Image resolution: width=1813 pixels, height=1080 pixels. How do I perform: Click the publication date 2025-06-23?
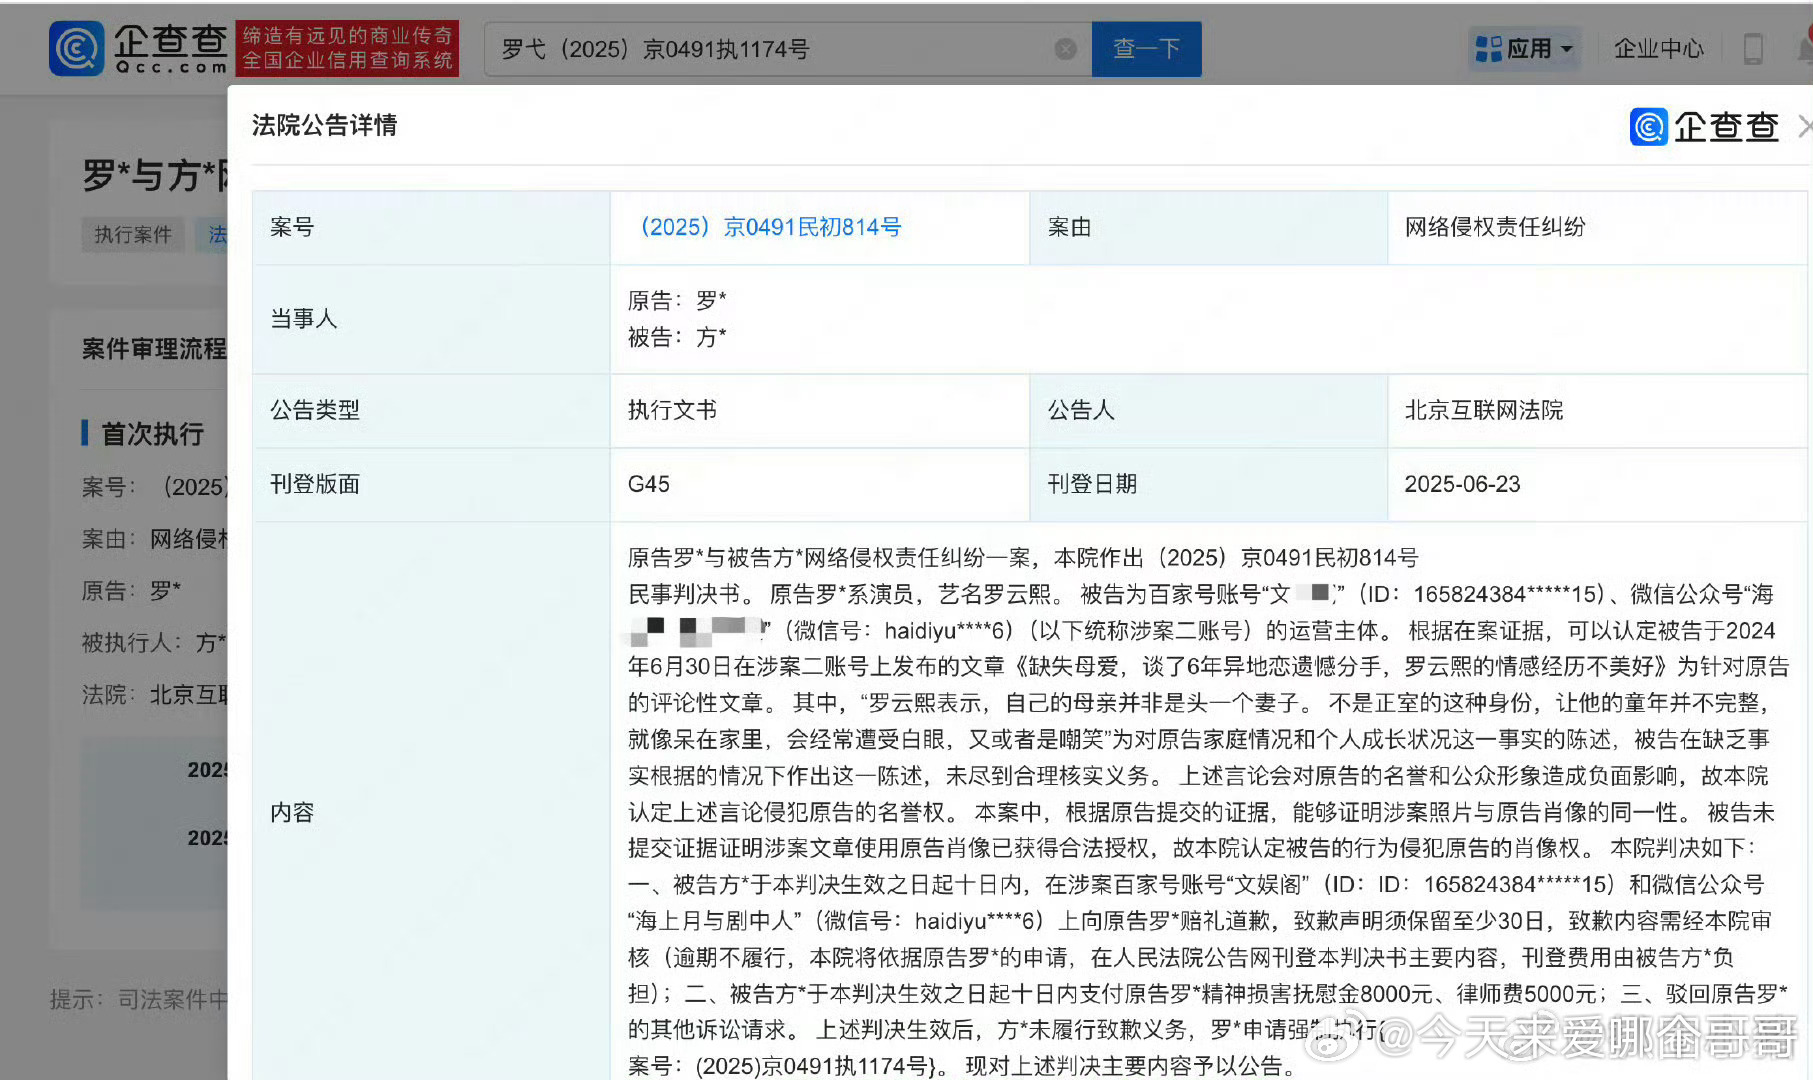tap(1461, 484)
